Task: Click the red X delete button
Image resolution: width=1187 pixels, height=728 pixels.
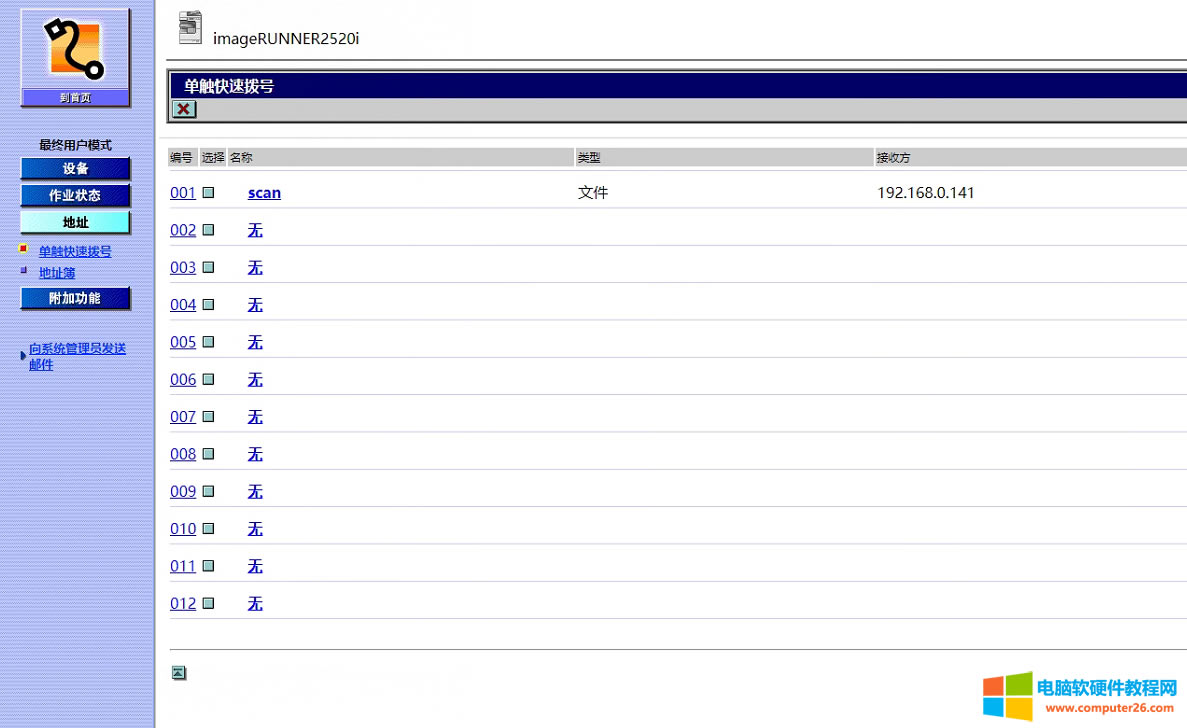Action: [x=184, y=109]
